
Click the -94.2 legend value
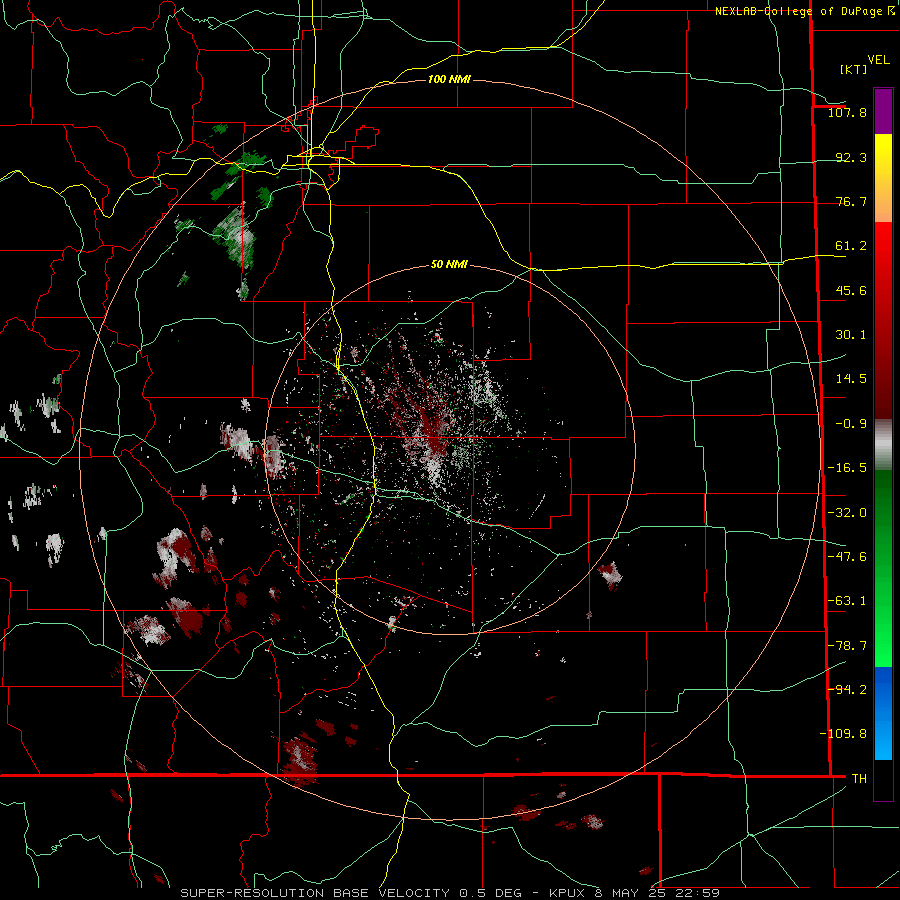coord(847,689)
